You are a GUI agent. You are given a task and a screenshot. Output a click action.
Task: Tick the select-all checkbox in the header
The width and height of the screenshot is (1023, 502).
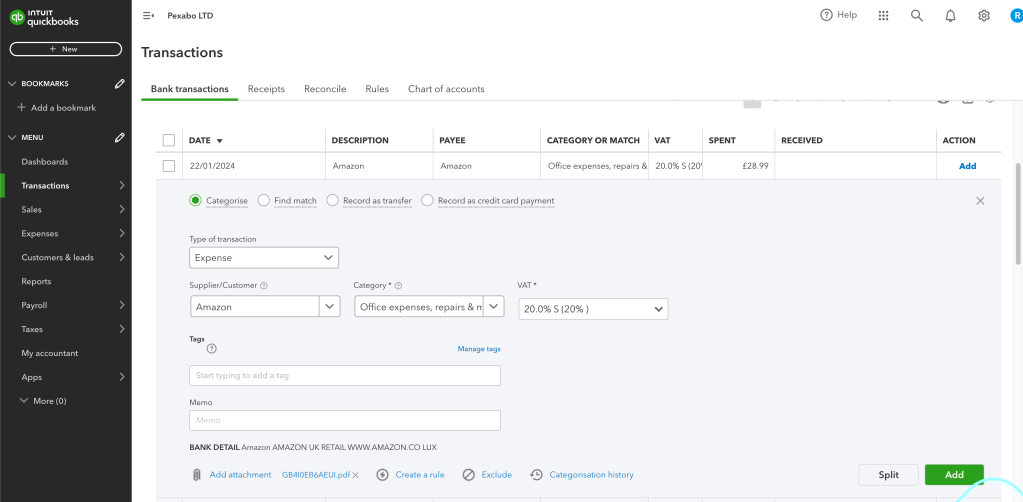click(169, 140)
